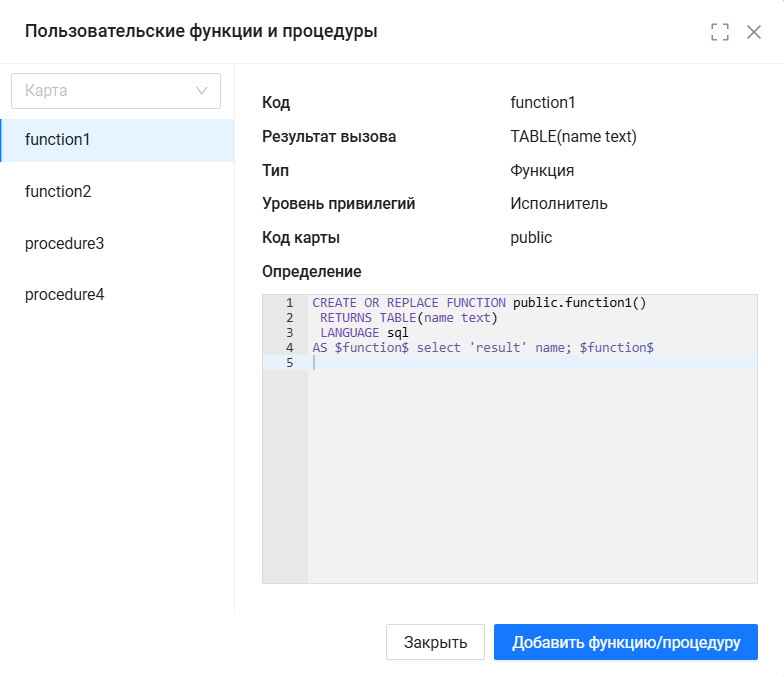Click line number 1 in editor gutter
This screenshot has height=677, width=784.
289,303
